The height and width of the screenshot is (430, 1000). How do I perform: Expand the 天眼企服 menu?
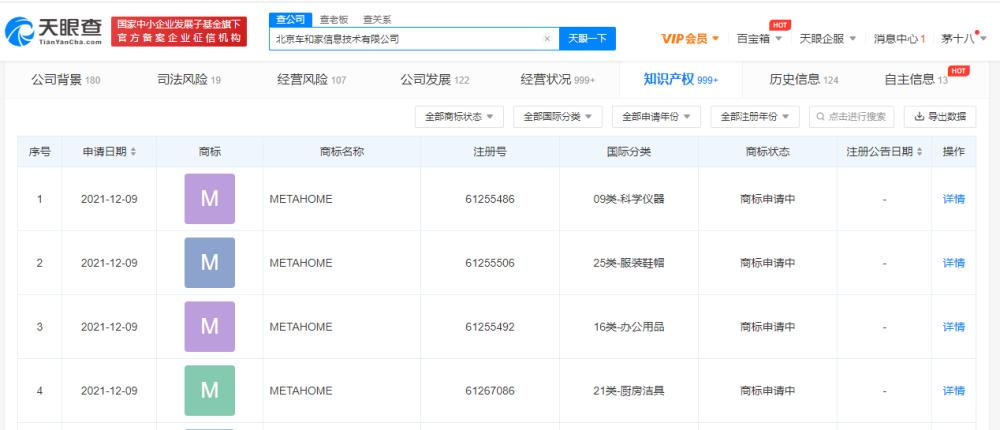pyautogui.click(x=828, y=39)
